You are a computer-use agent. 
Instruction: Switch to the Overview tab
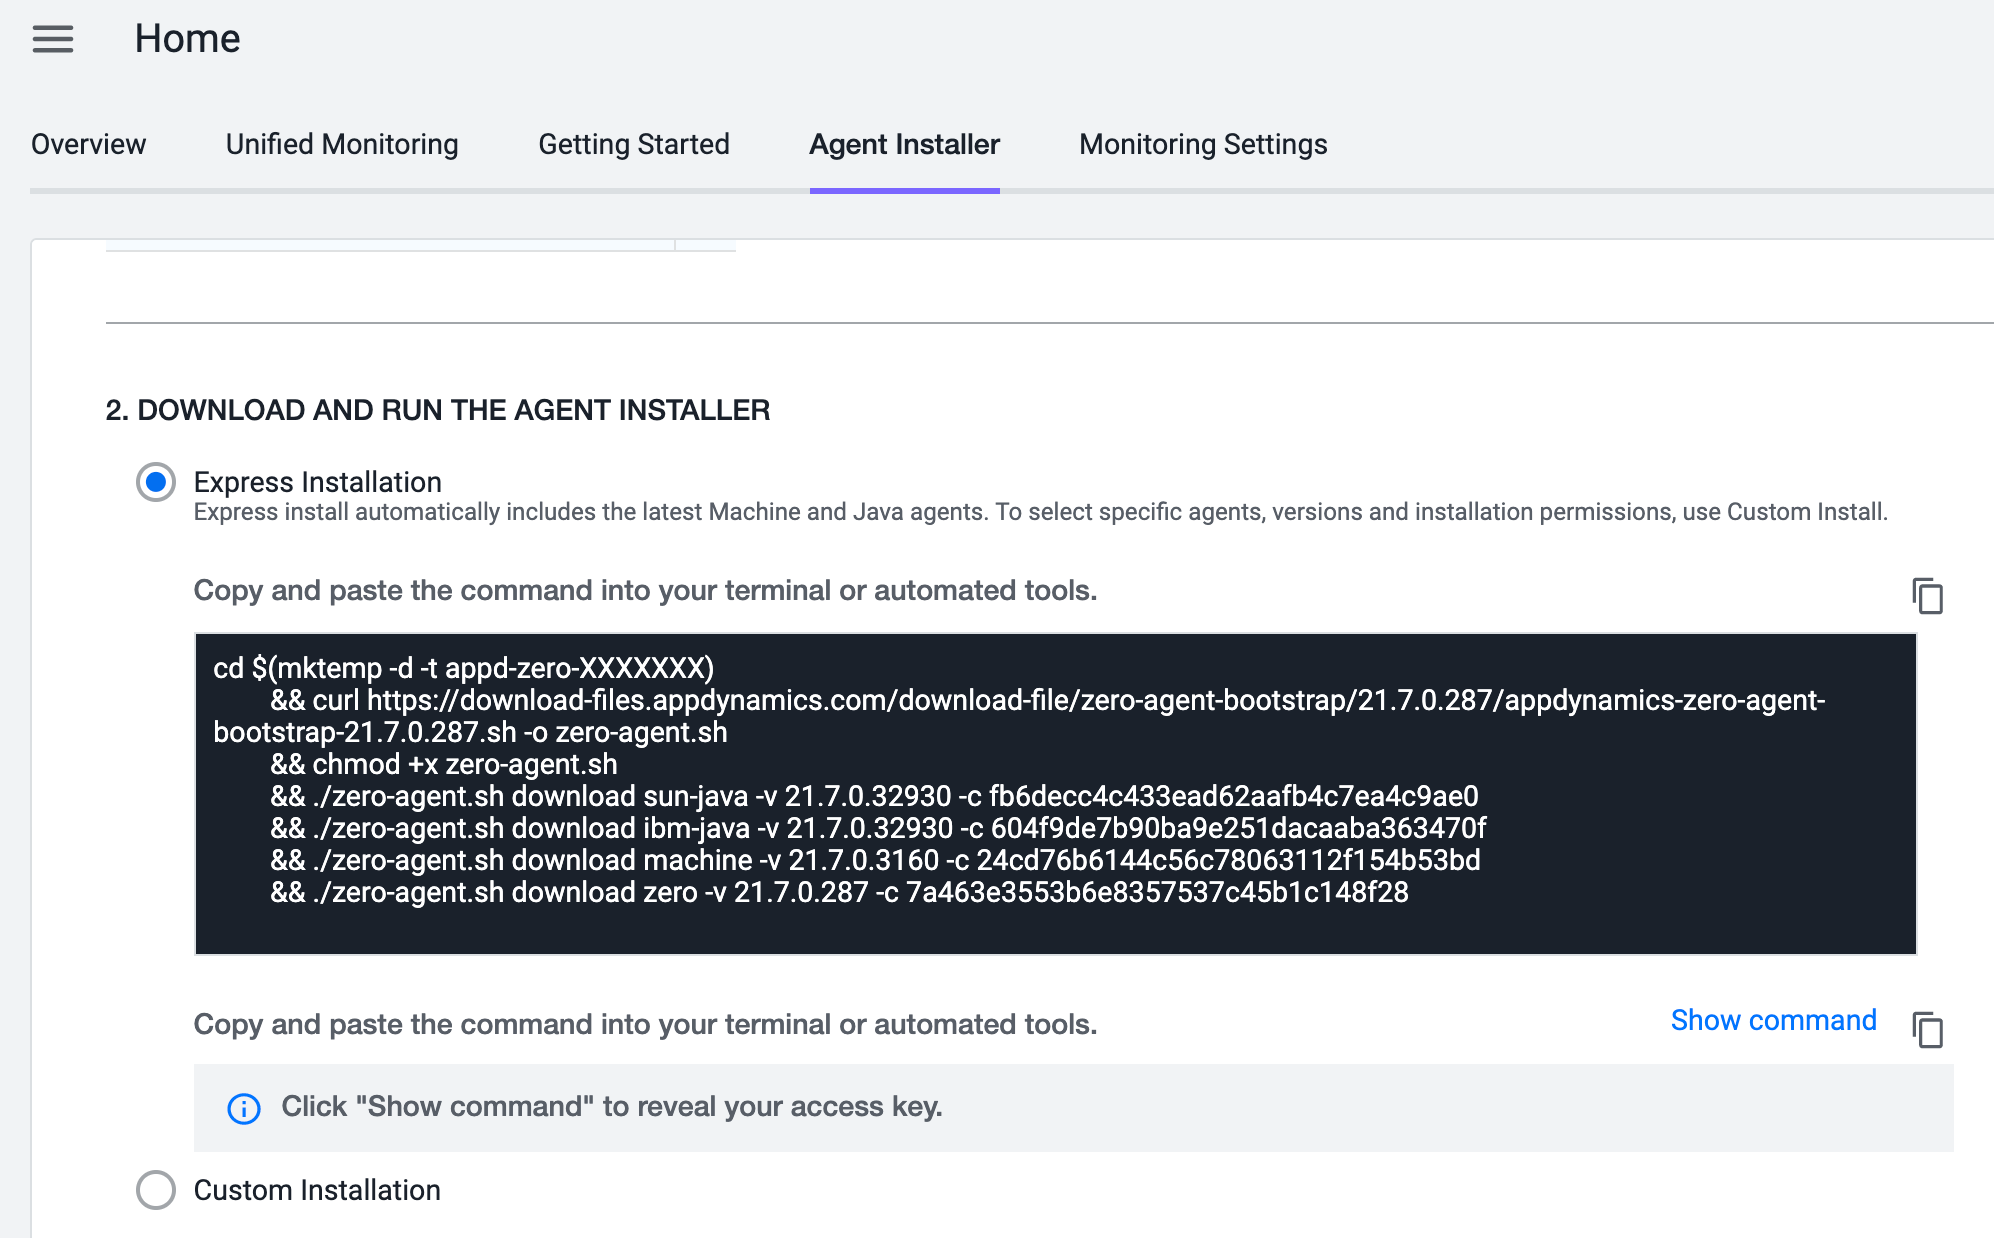pyautogui.click(x=88, y=144)
